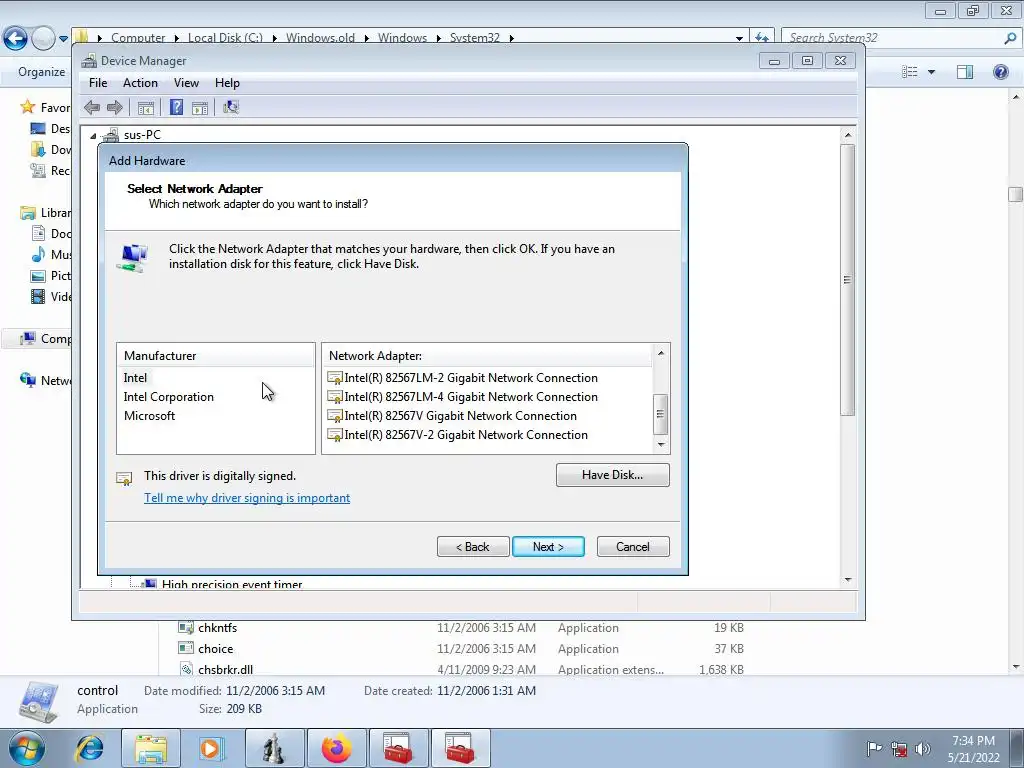Select Intel(R) 82567LM-2 Gigabit Network Connection

coord(463,377)
